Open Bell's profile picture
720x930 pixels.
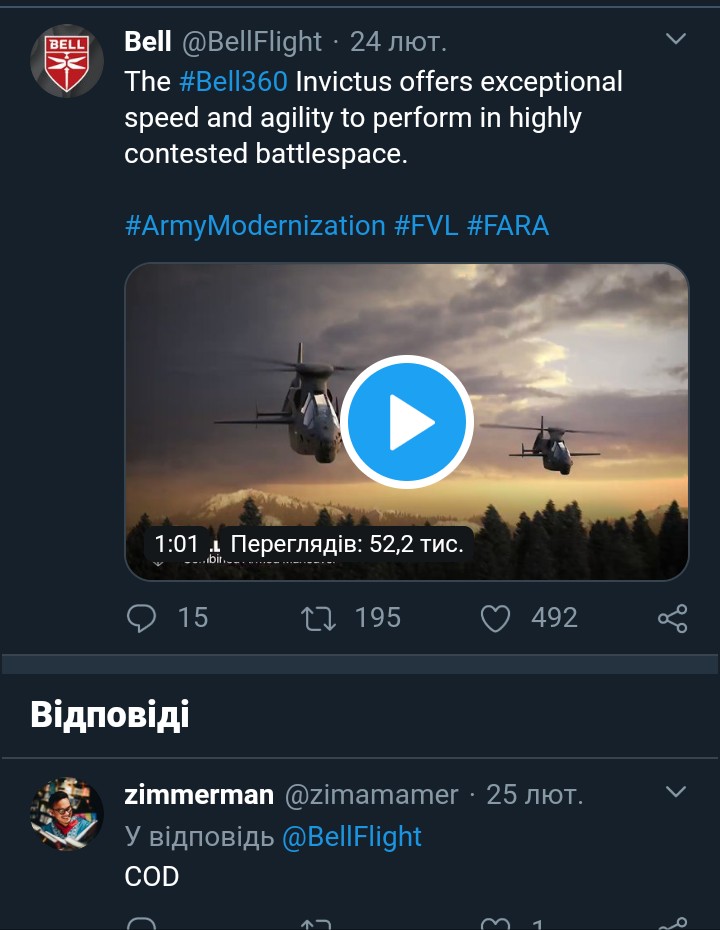pos(67,60)
